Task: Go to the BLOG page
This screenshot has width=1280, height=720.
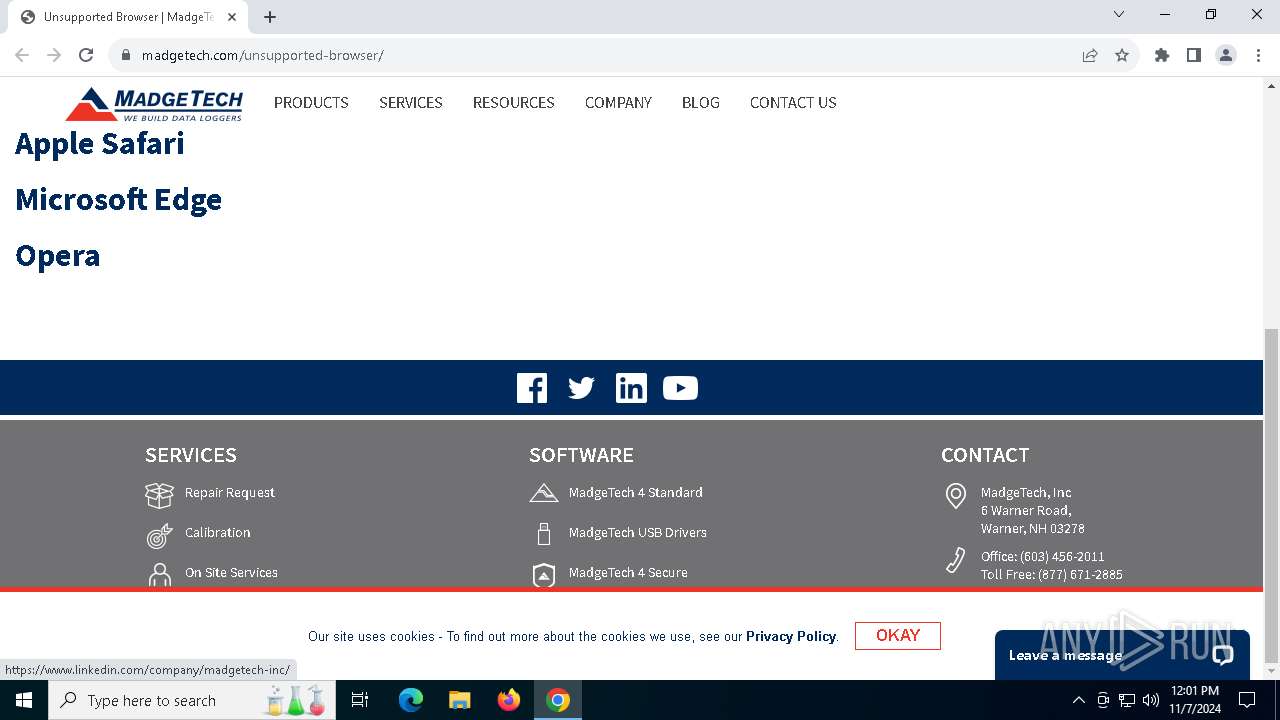Action: coord(701,102)
